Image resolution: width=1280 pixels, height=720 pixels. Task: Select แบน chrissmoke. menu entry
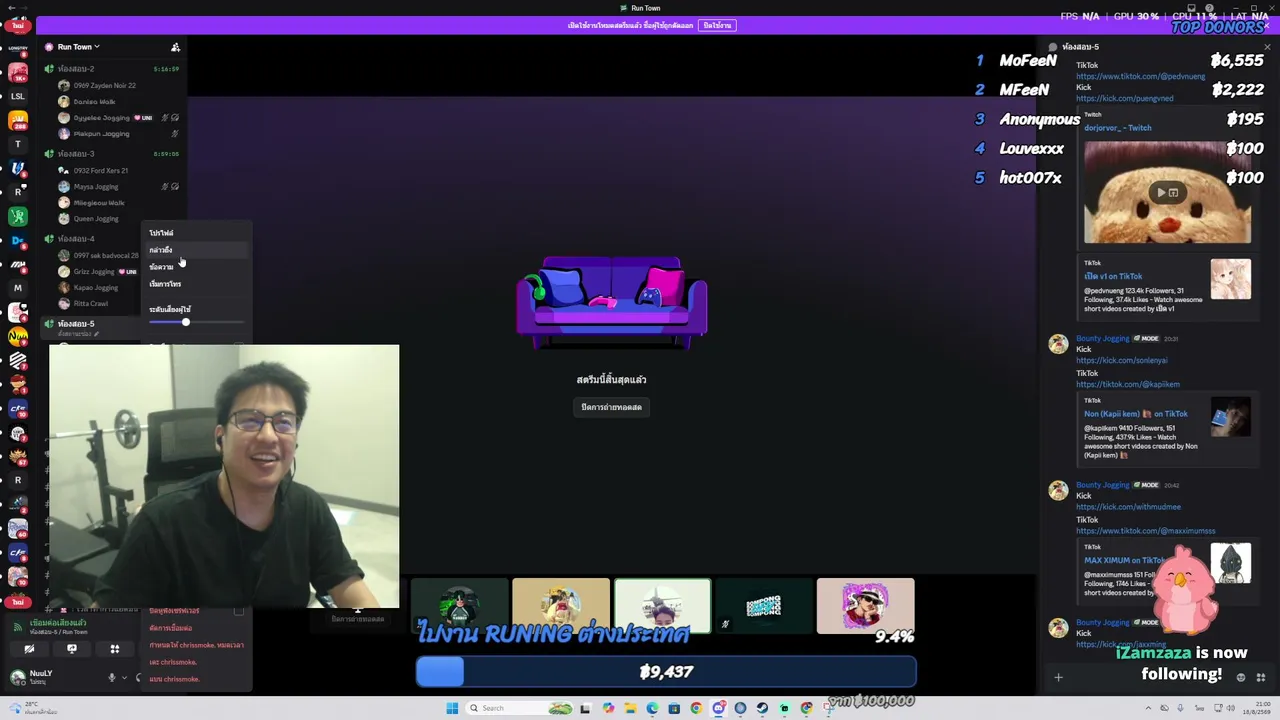pyautogui.click(x=196, y=679)
